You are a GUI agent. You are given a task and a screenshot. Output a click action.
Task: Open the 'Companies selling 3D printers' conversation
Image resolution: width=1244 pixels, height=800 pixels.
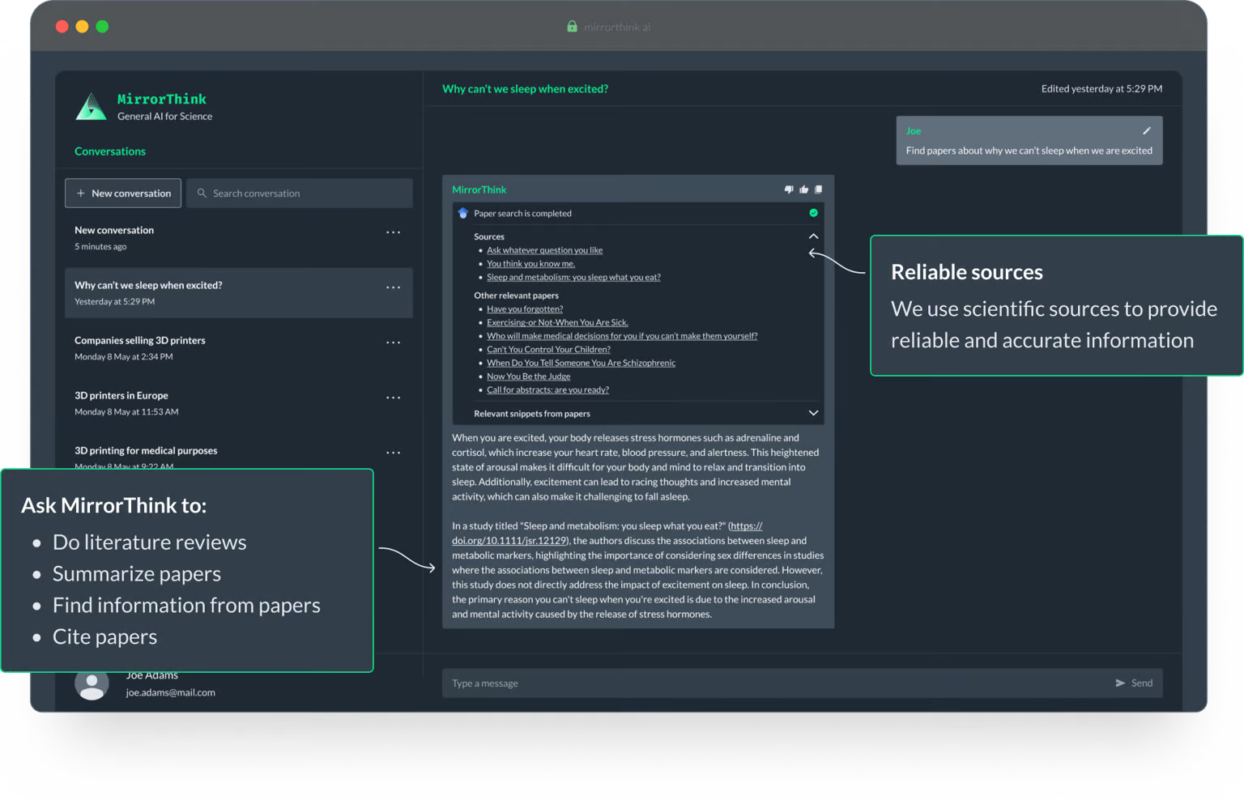click(x=239, y=348)
